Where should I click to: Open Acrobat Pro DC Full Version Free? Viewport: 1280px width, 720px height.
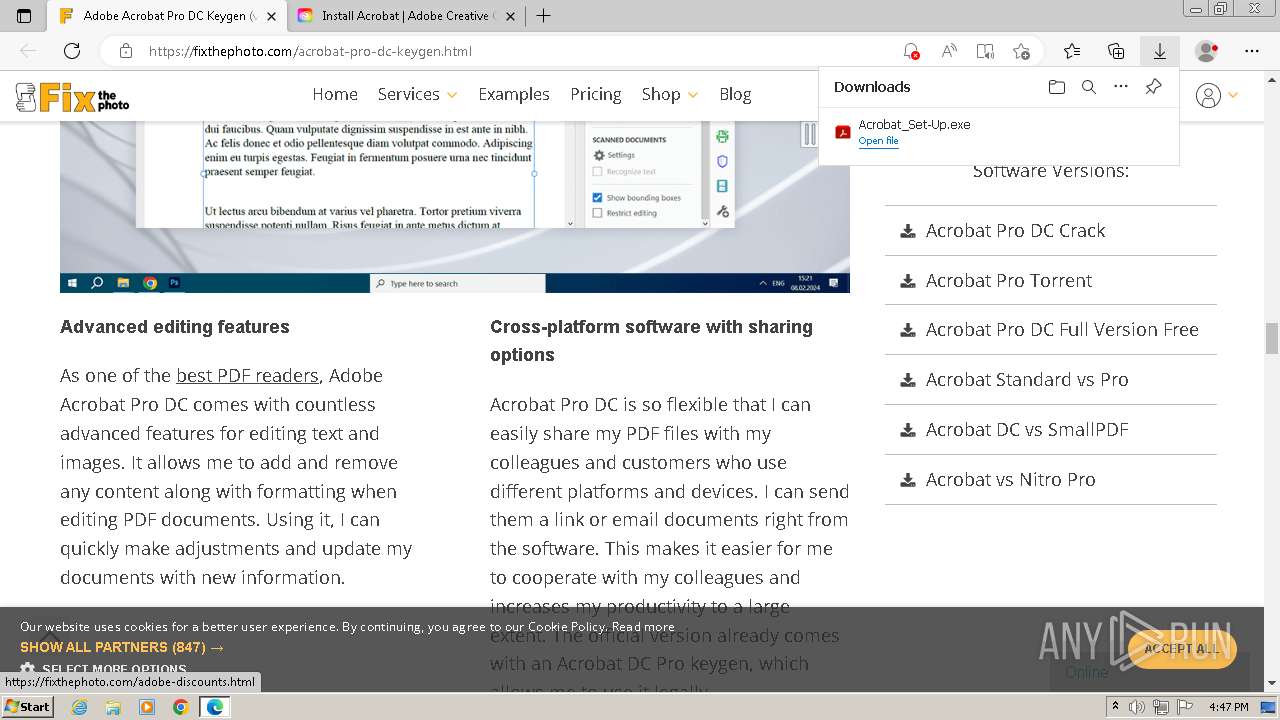click(1062, 329)
